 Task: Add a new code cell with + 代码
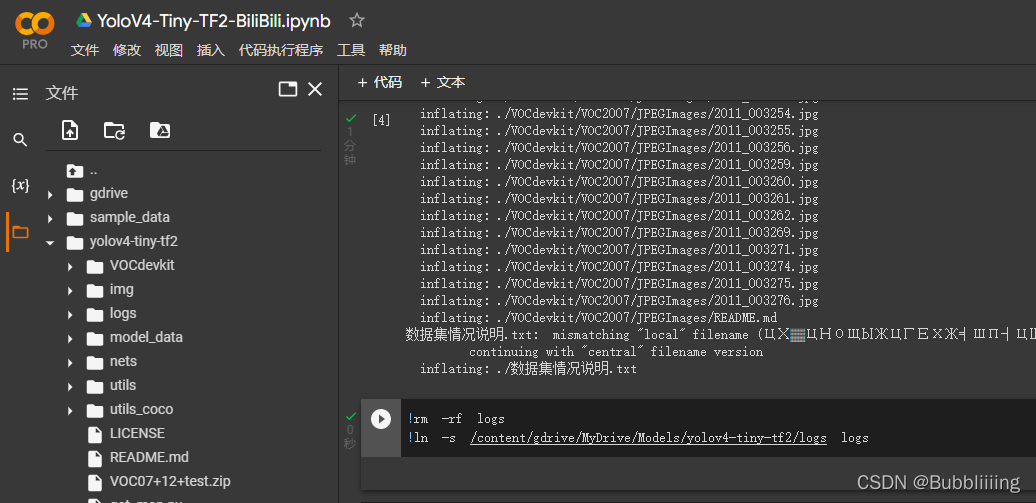pos(379,82)
